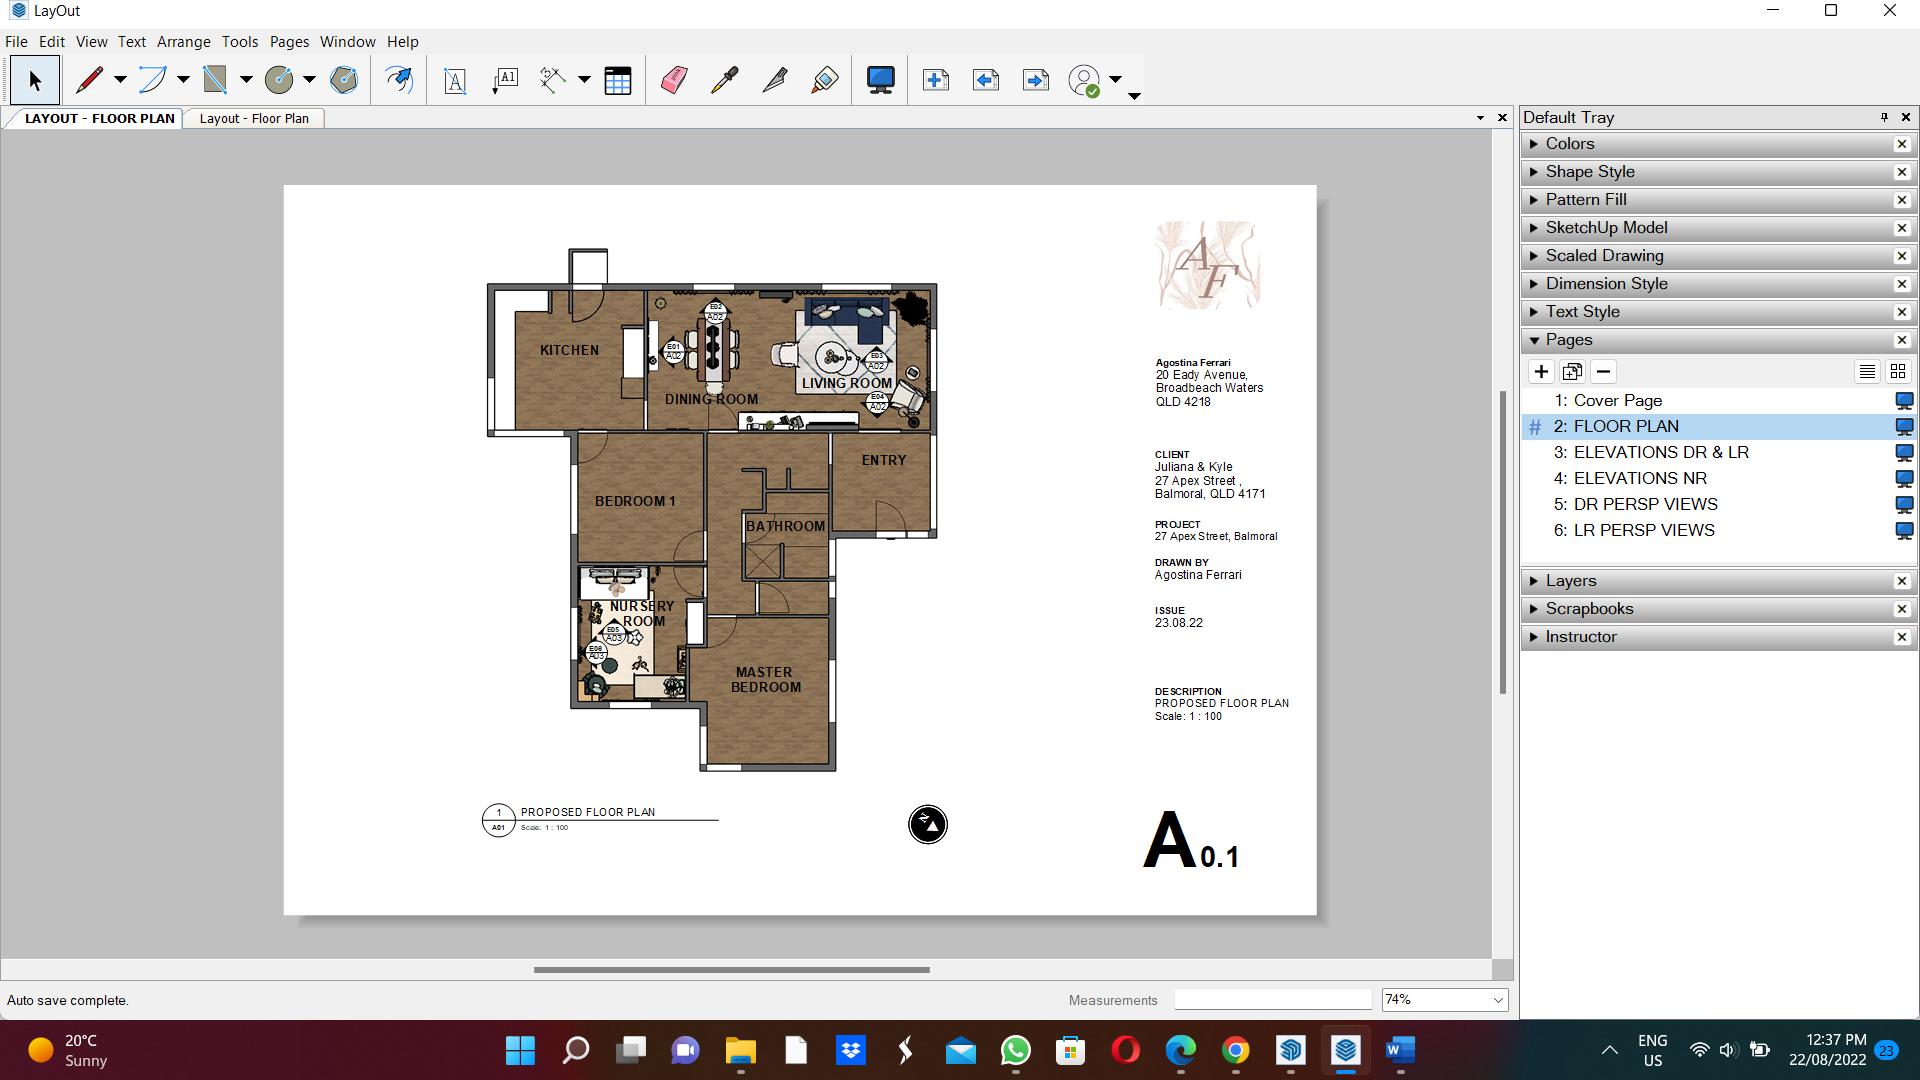Open the Arrange menu

click(x=183, y=42)
